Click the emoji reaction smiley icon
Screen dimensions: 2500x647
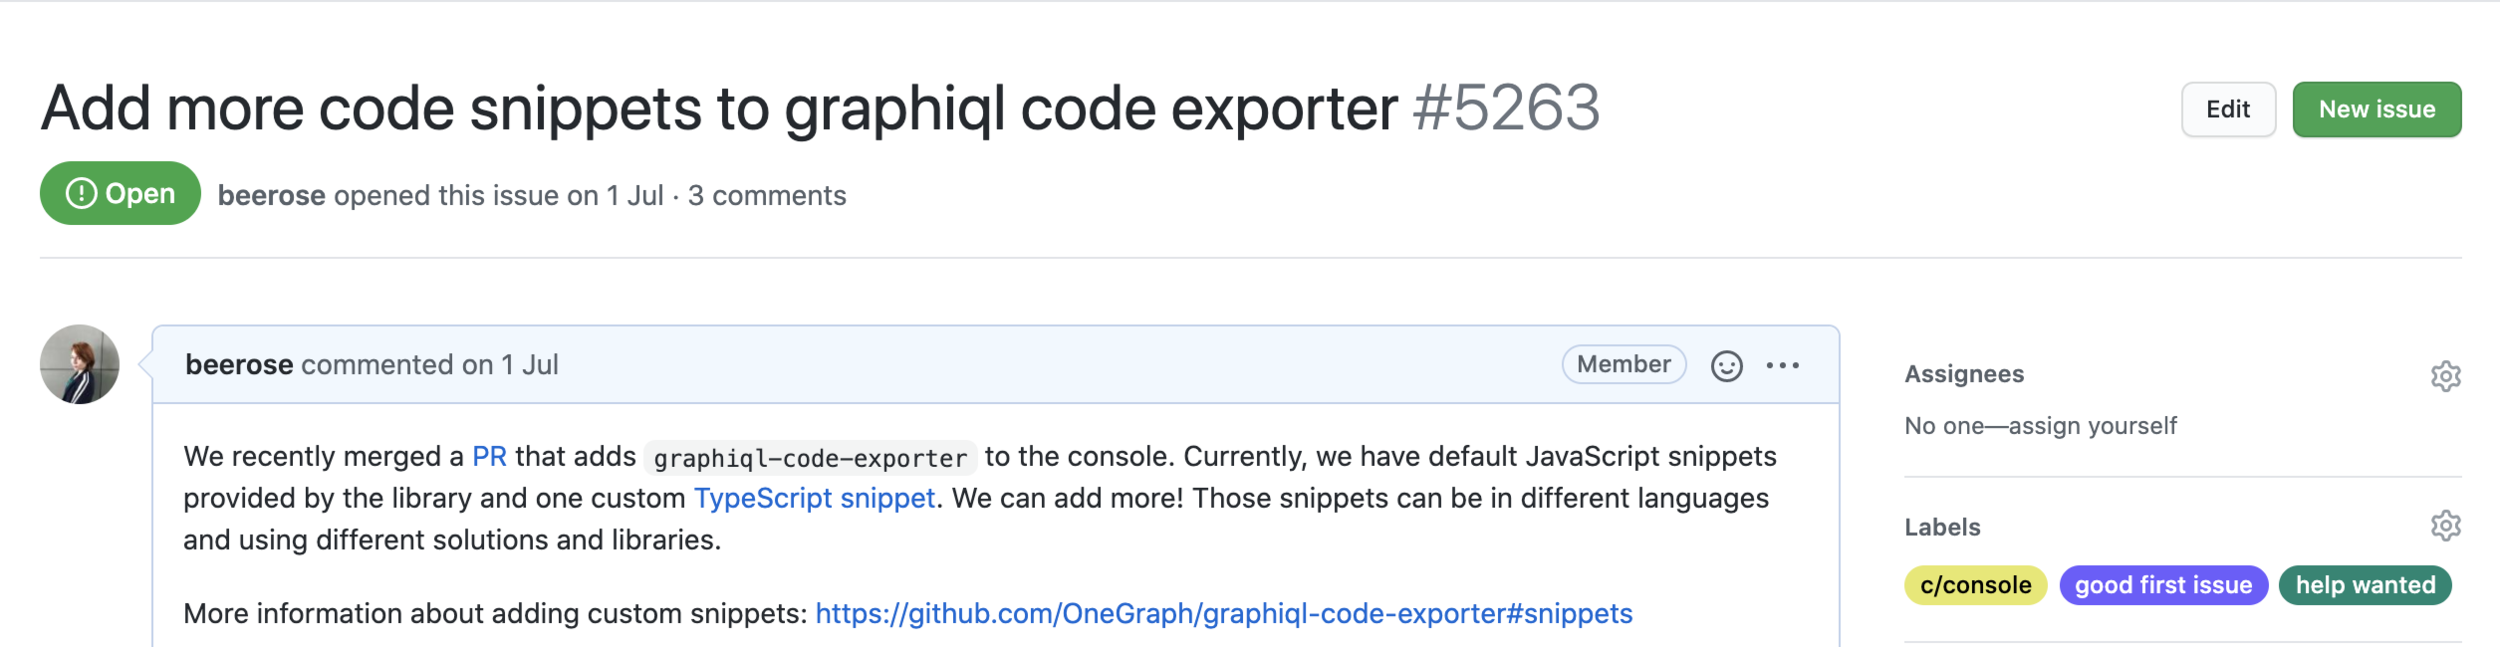point(1726,366)
